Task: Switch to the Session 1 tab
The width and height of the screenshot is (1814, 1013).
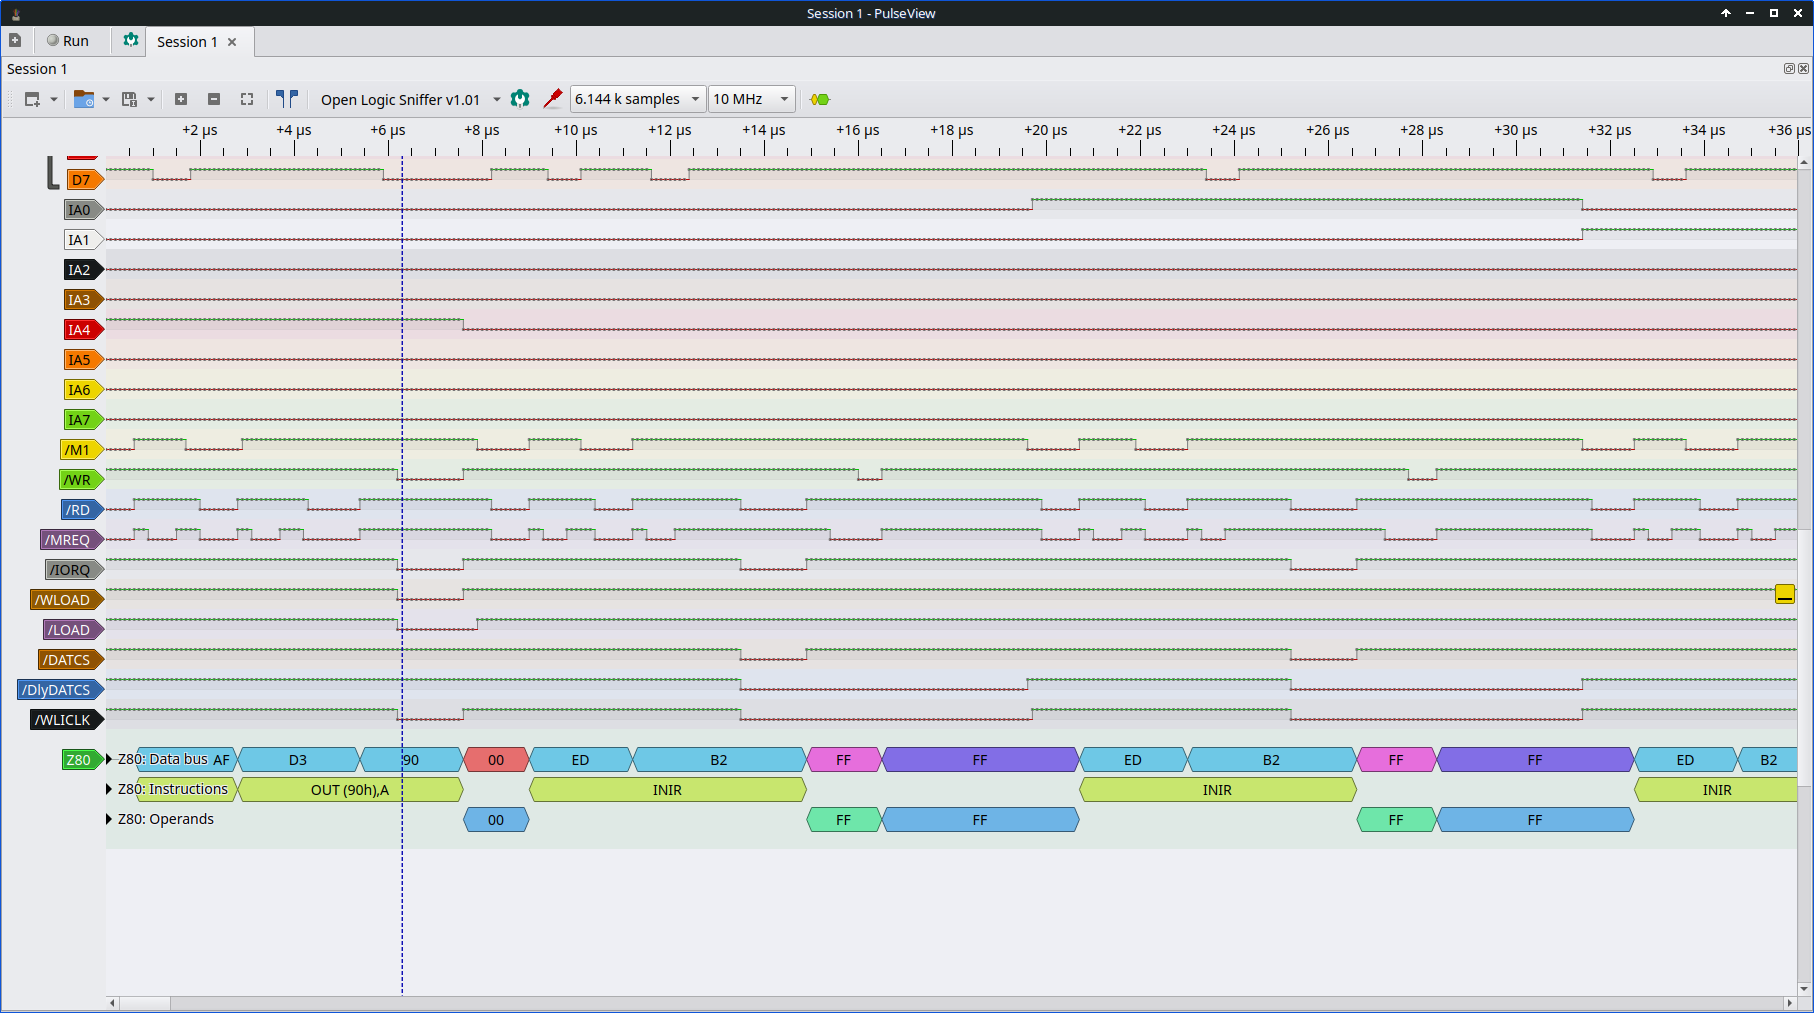Action: coord(187,42)
